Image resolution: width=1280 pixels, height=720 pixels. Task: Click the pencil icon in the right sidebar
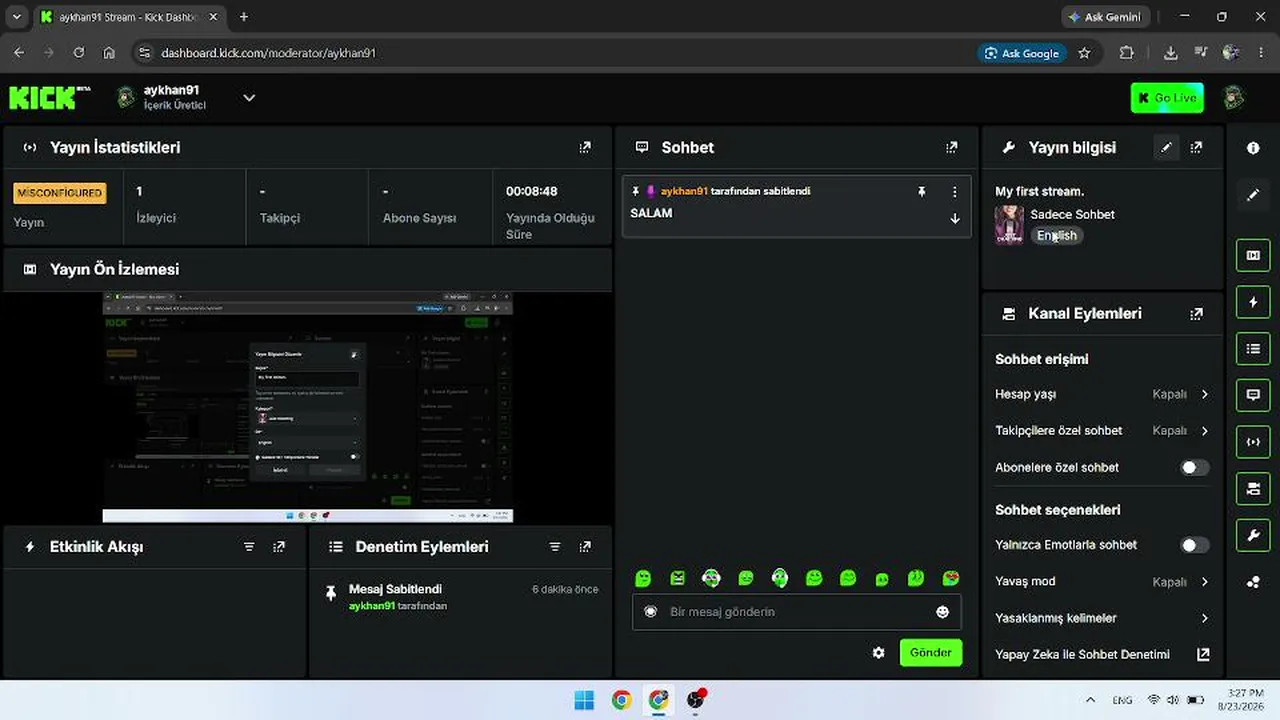[1253, 195]
